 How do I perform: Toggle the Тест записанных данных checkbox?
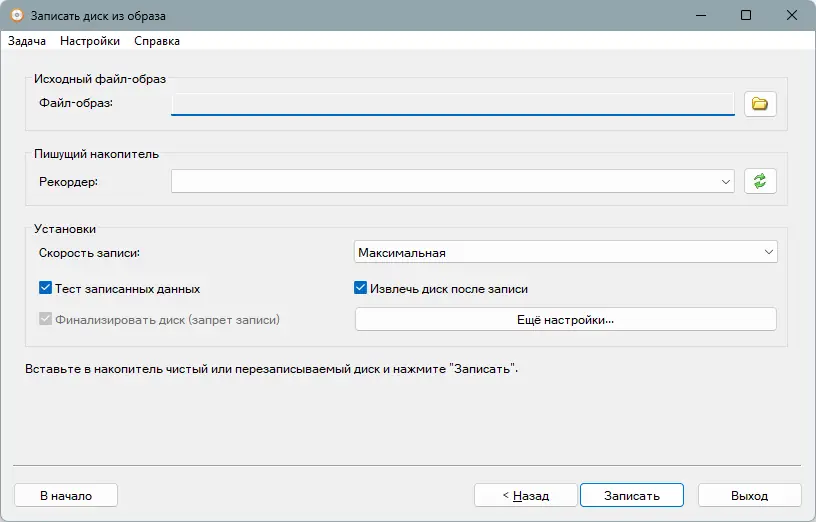(x=45, y=289)
